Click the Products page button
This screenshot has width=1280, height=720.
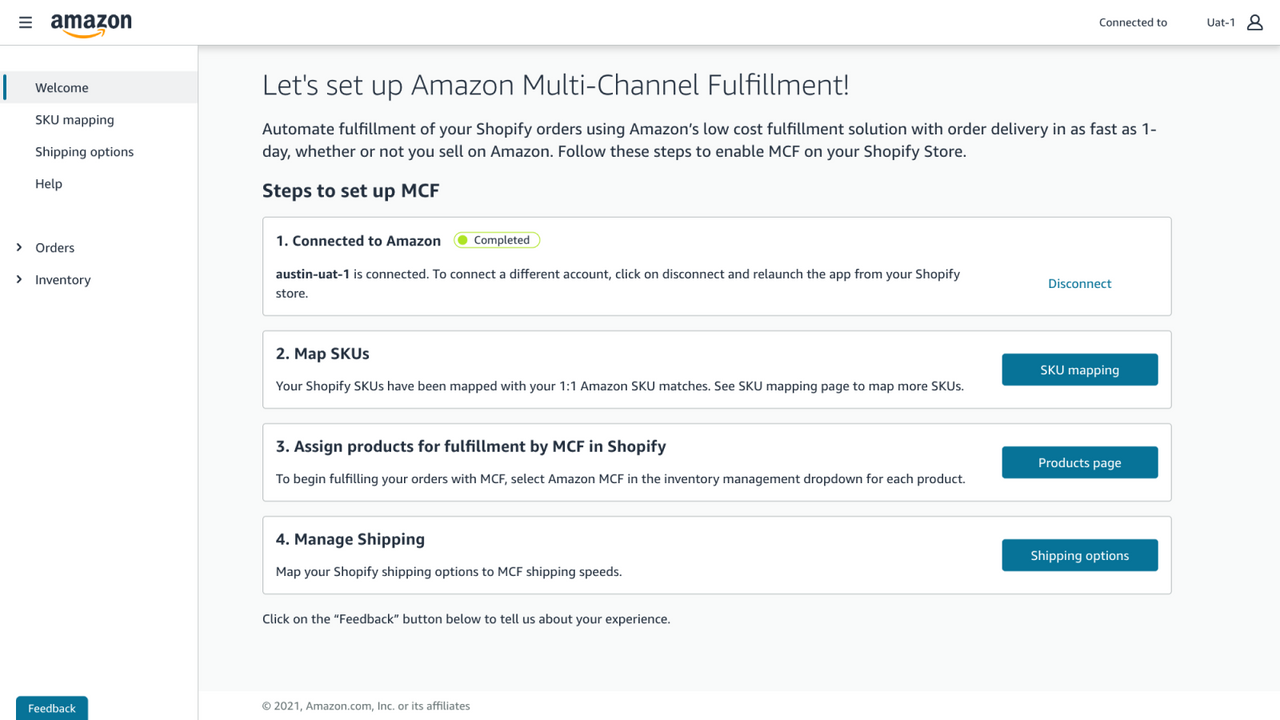point(1079,462)
